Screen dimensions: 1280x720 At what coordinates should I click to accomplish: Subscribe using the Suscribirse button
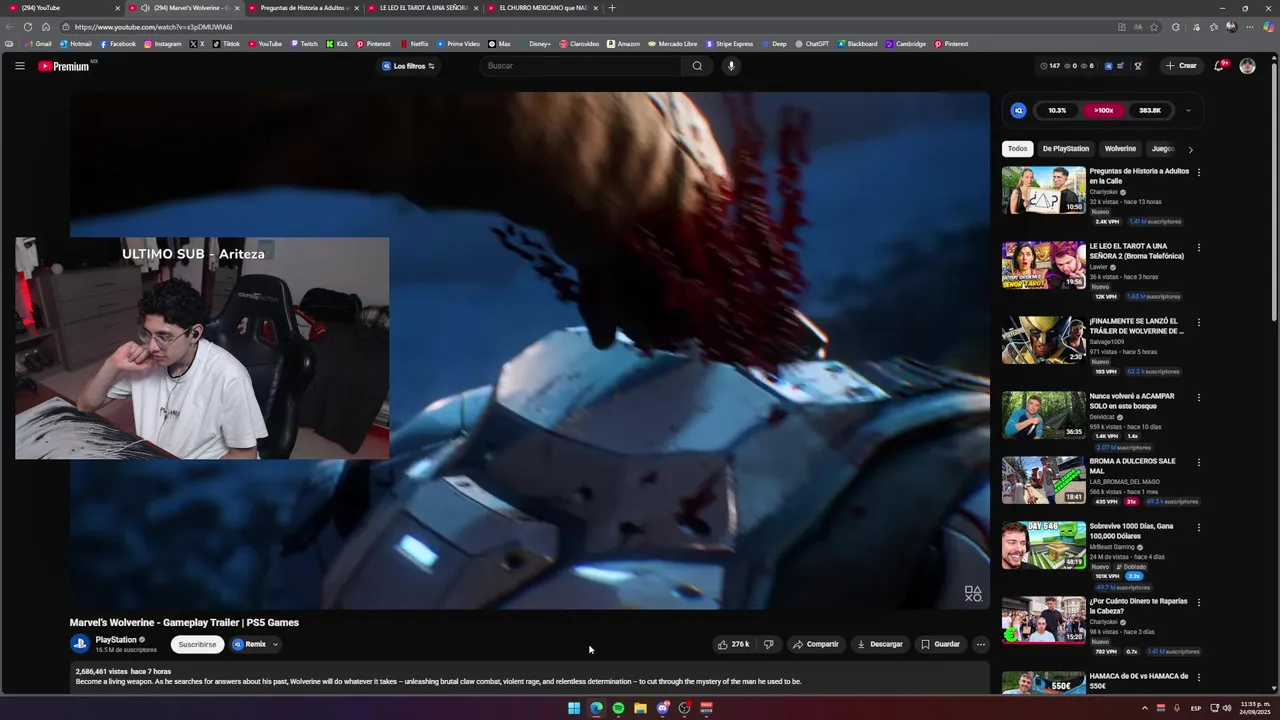click(x=197, y=644)
